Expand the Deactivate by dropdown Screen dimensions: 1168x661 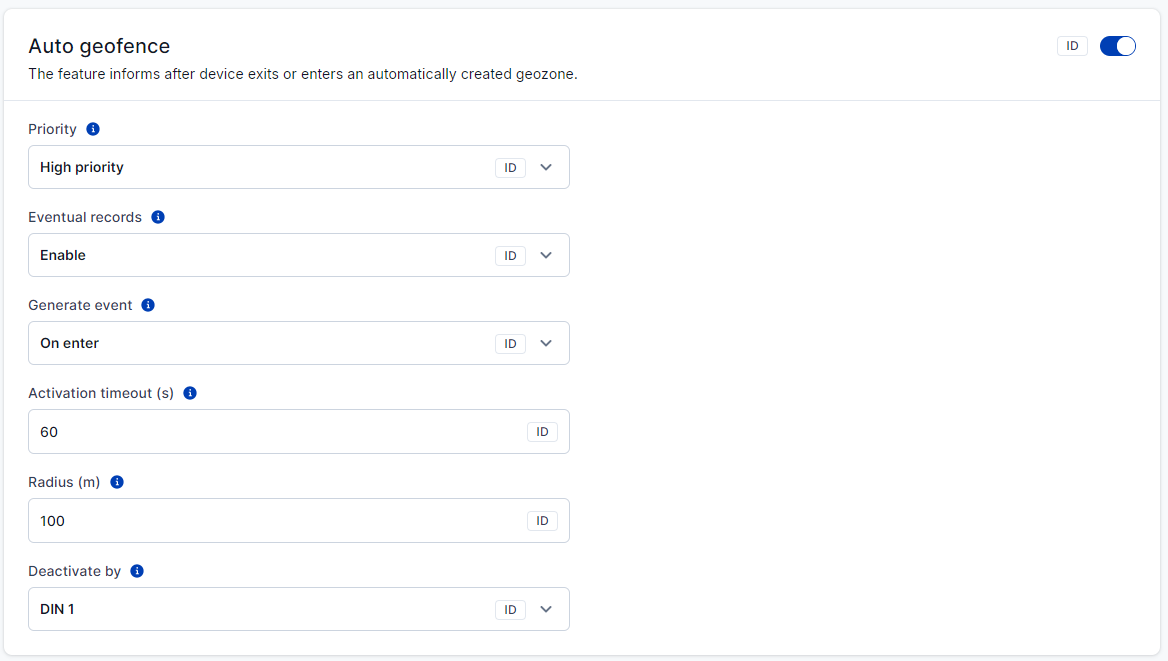click(546, 609)
